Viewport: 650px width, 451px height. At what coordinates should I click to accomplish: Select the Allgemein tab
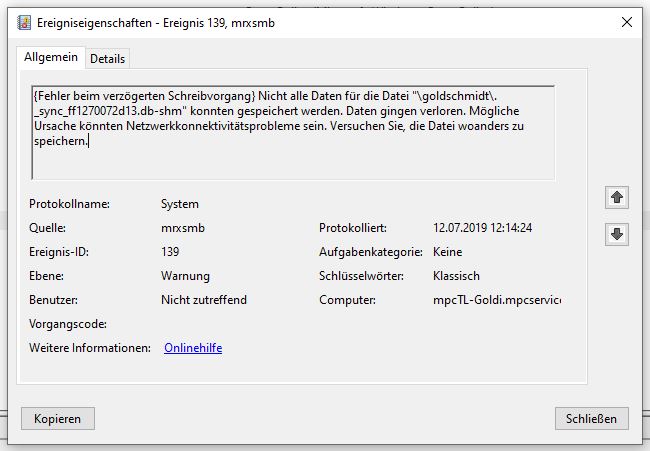(51, 58)
